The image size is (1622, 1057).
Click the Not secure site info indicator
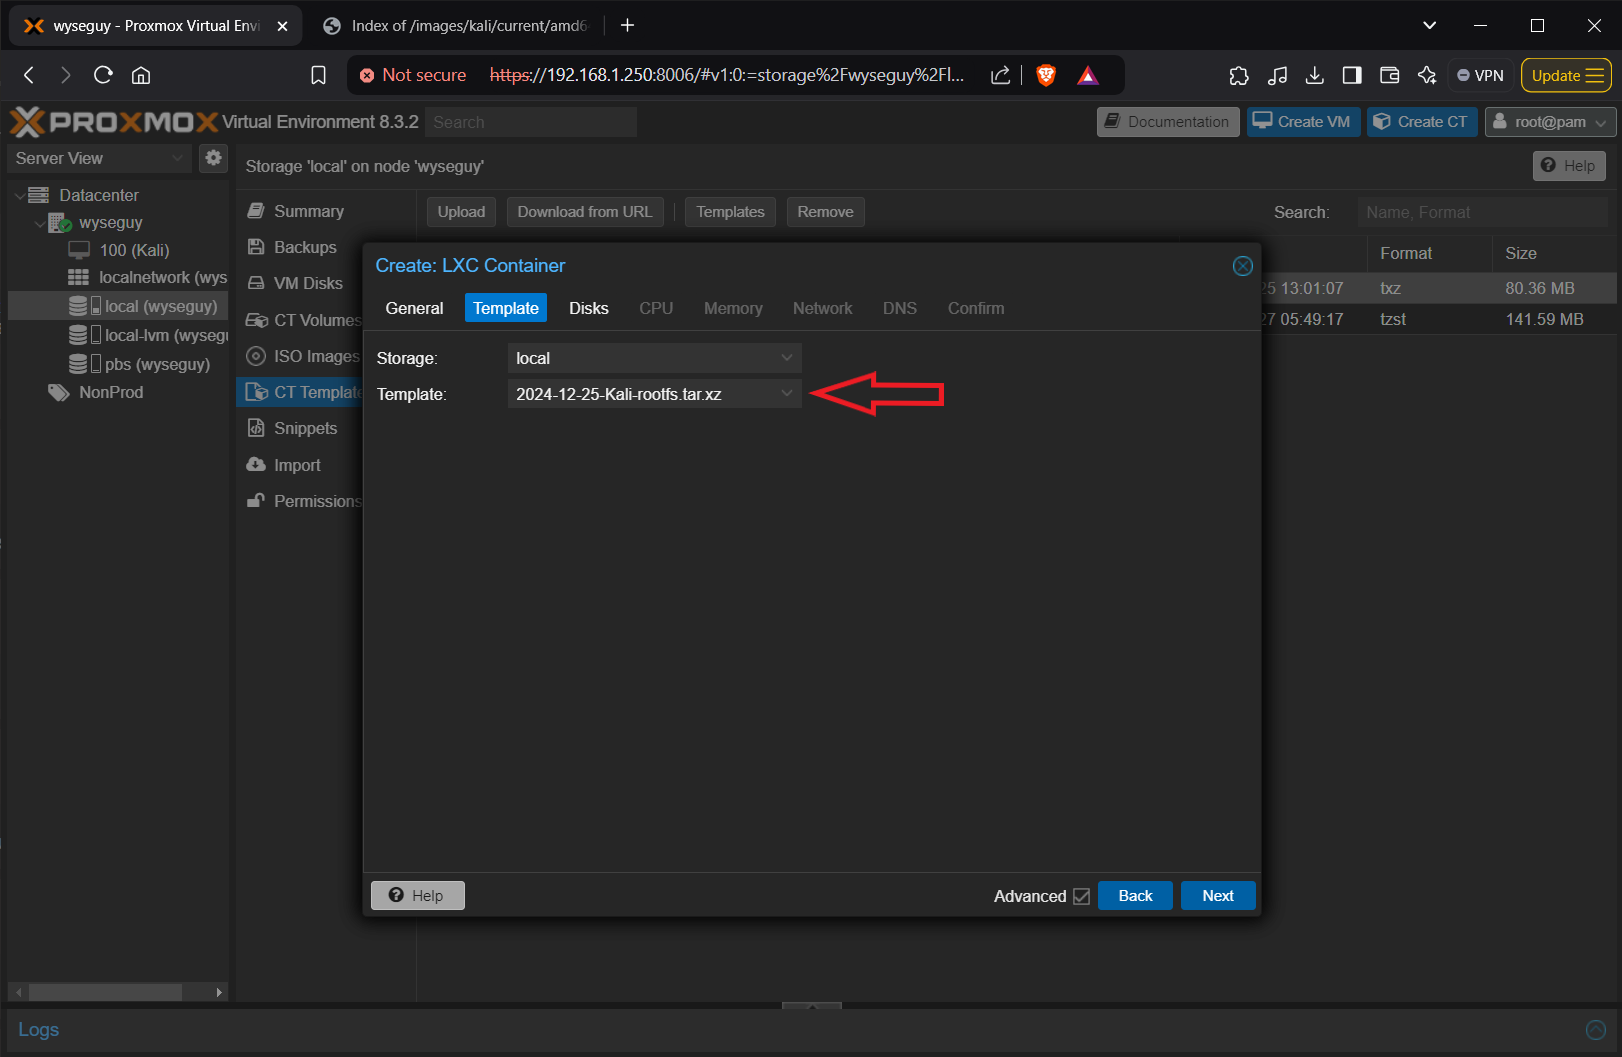click(413, 75)
